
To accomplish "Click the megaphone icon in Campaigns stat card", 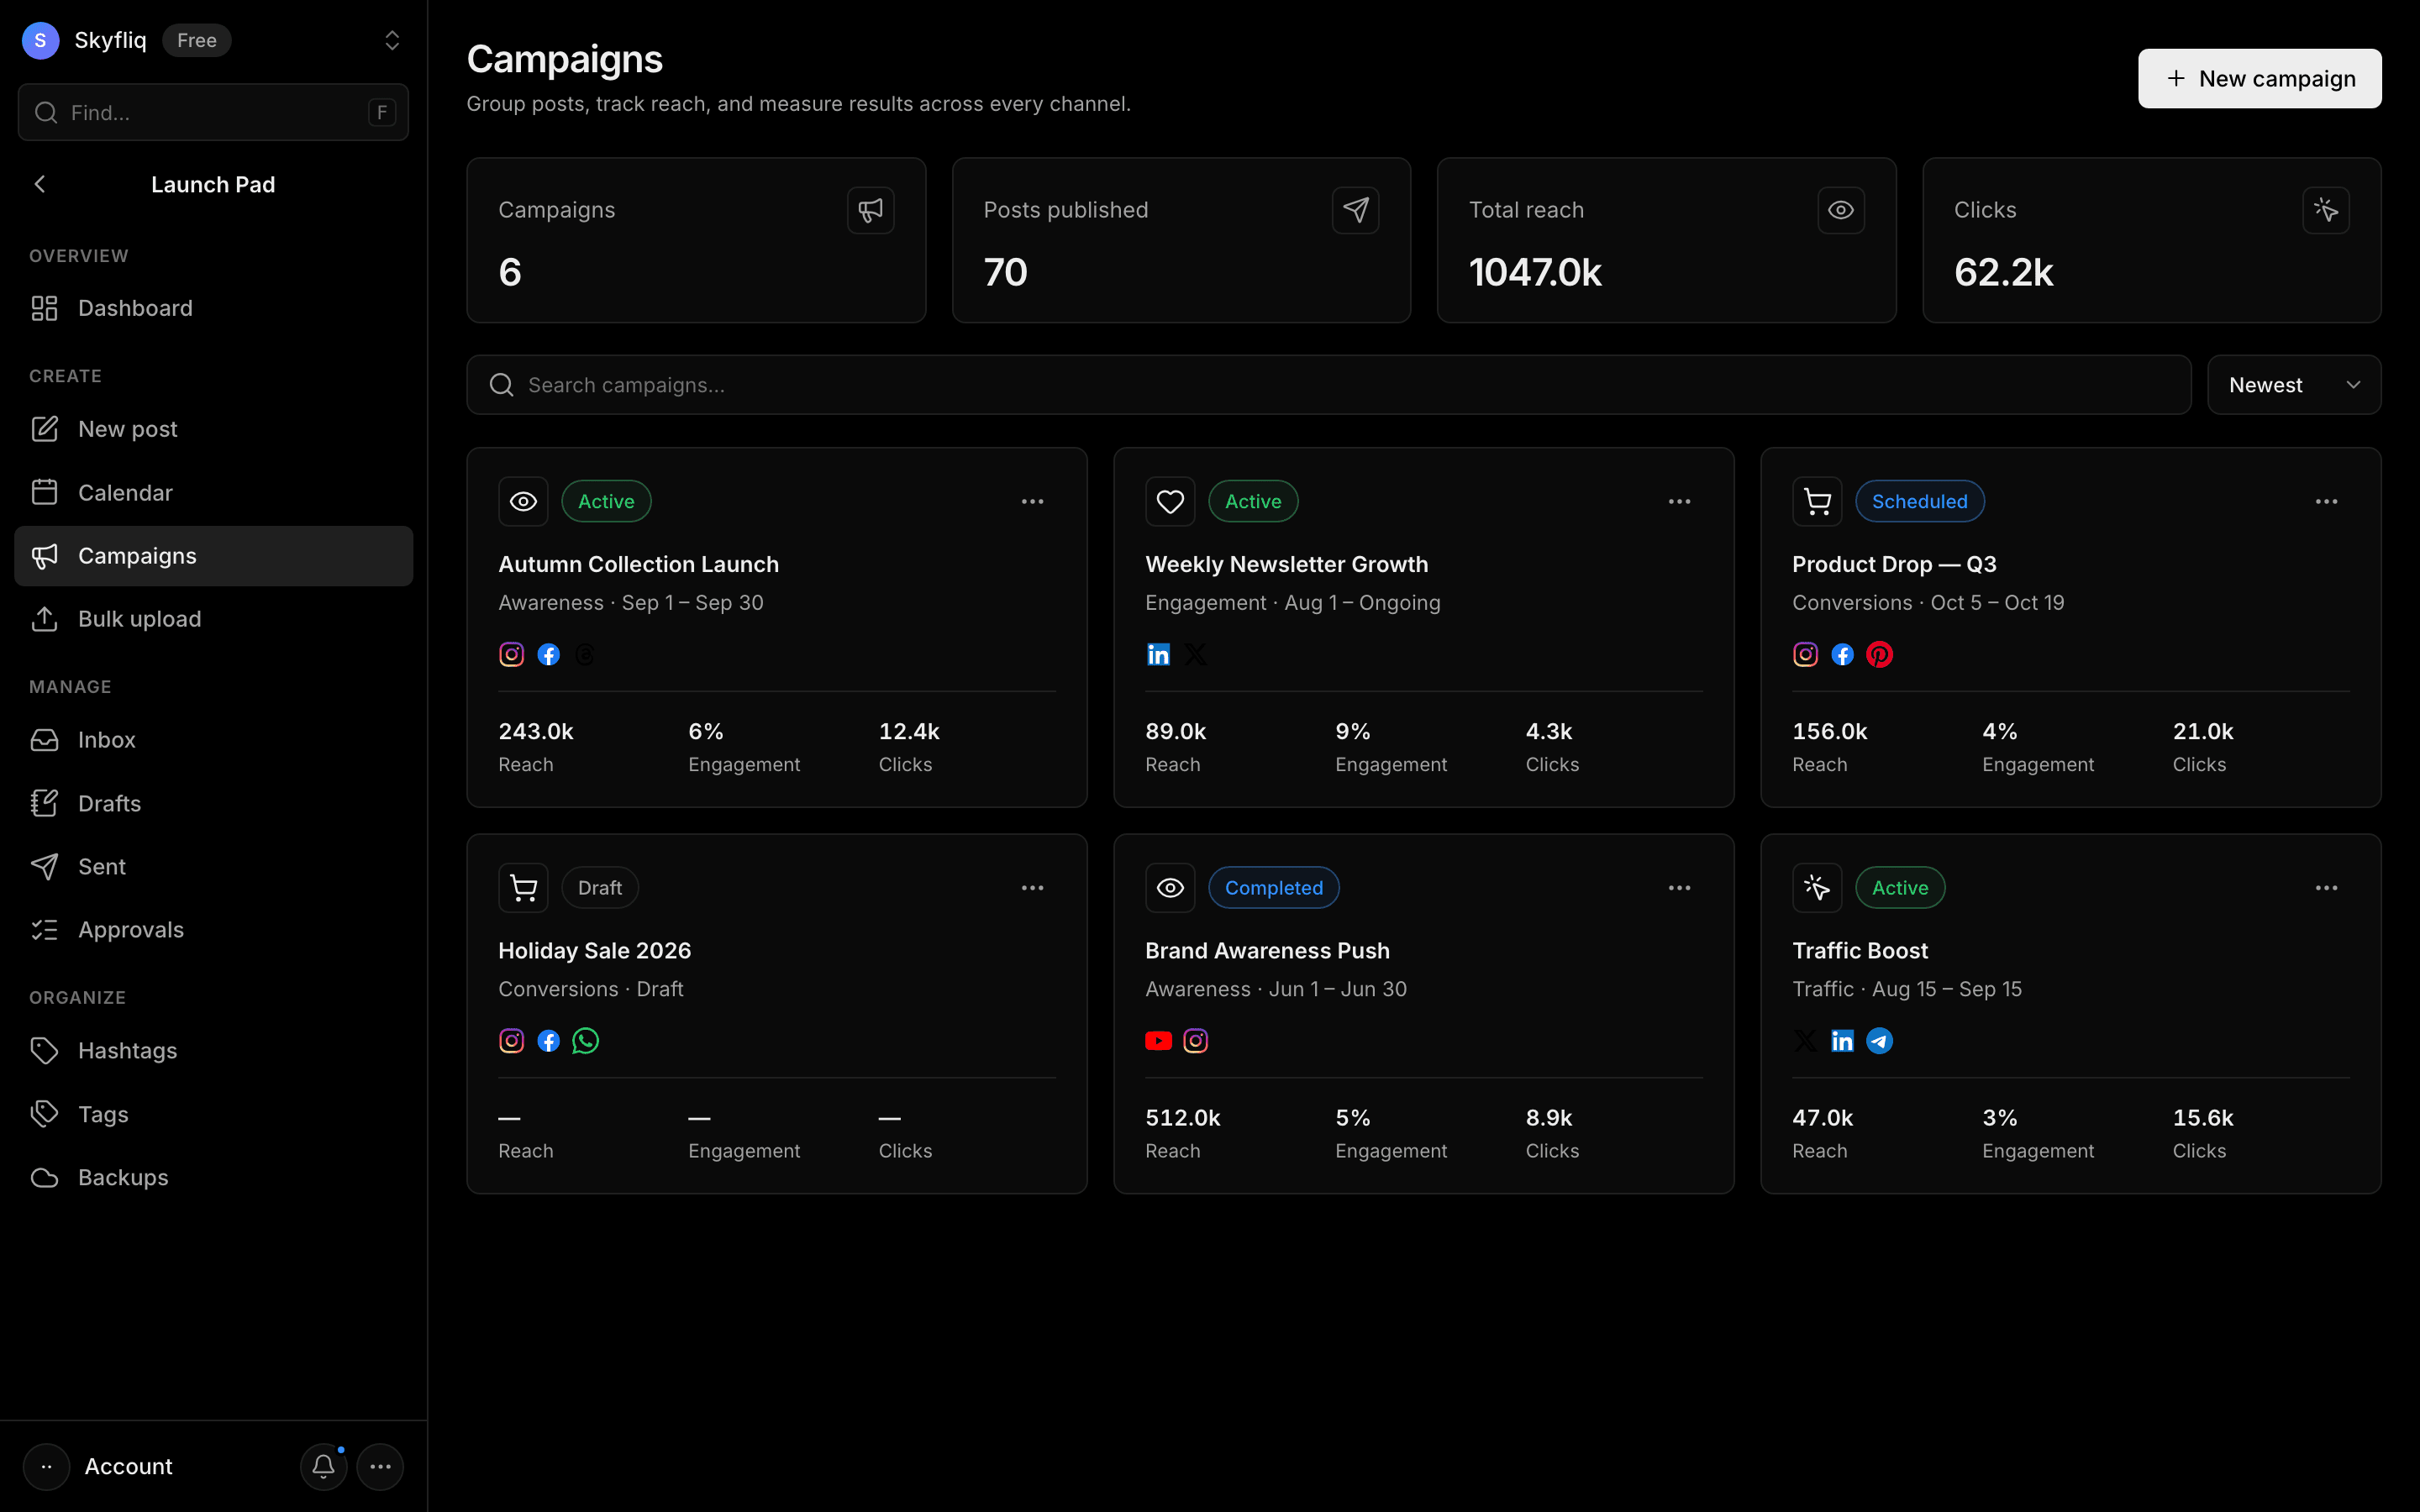I will pos(870,210).
